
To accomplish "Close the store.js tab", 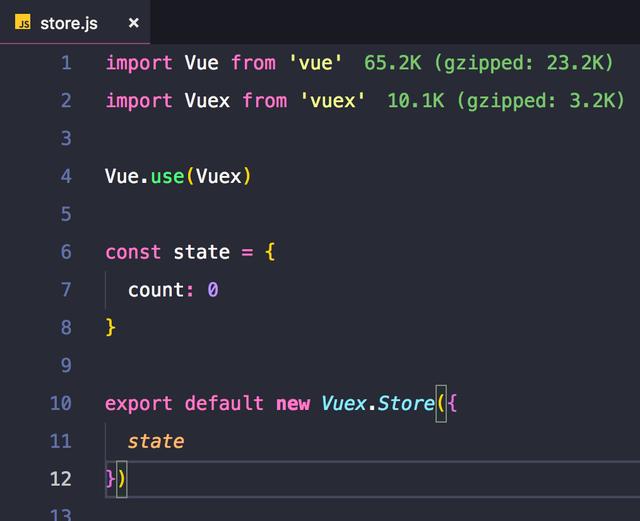I will tap(134, 23).
